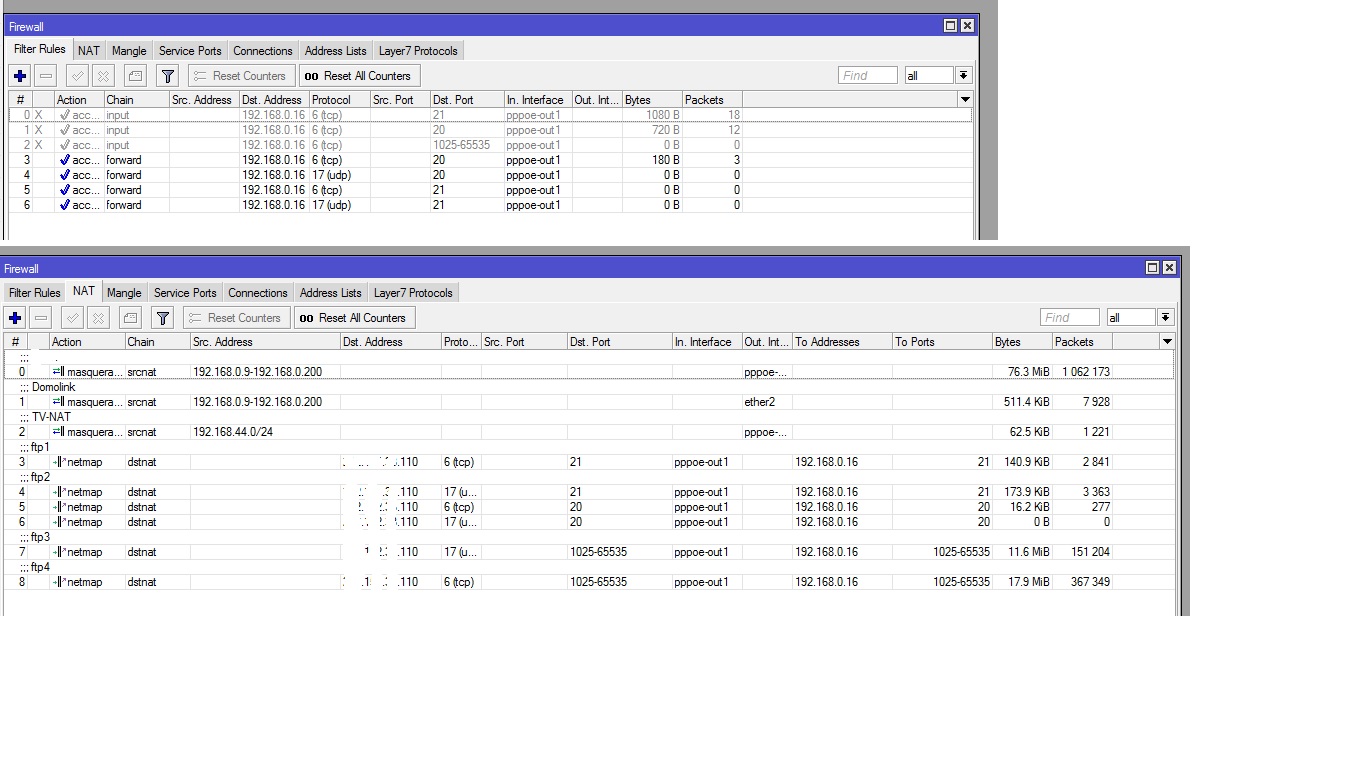This screenshot has width=1366, height=768.
Task: Open Address Lists tab in bottom Firewall window
Action: [x=331, y=293]
